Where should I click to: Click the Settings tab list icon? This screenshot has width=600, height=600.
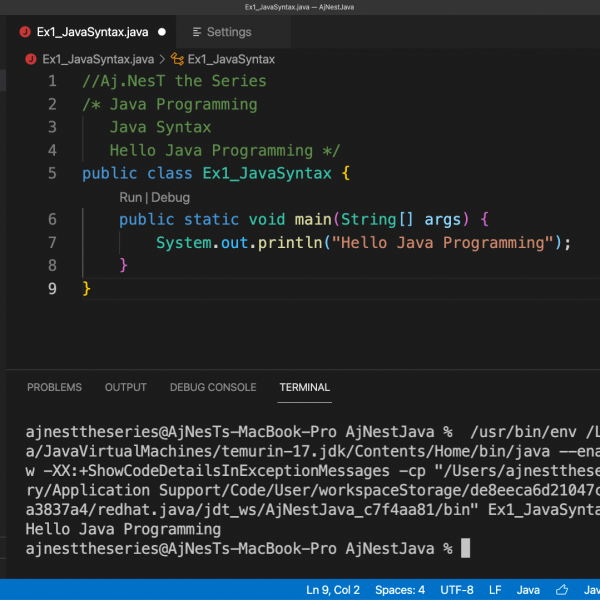[196, 32]
